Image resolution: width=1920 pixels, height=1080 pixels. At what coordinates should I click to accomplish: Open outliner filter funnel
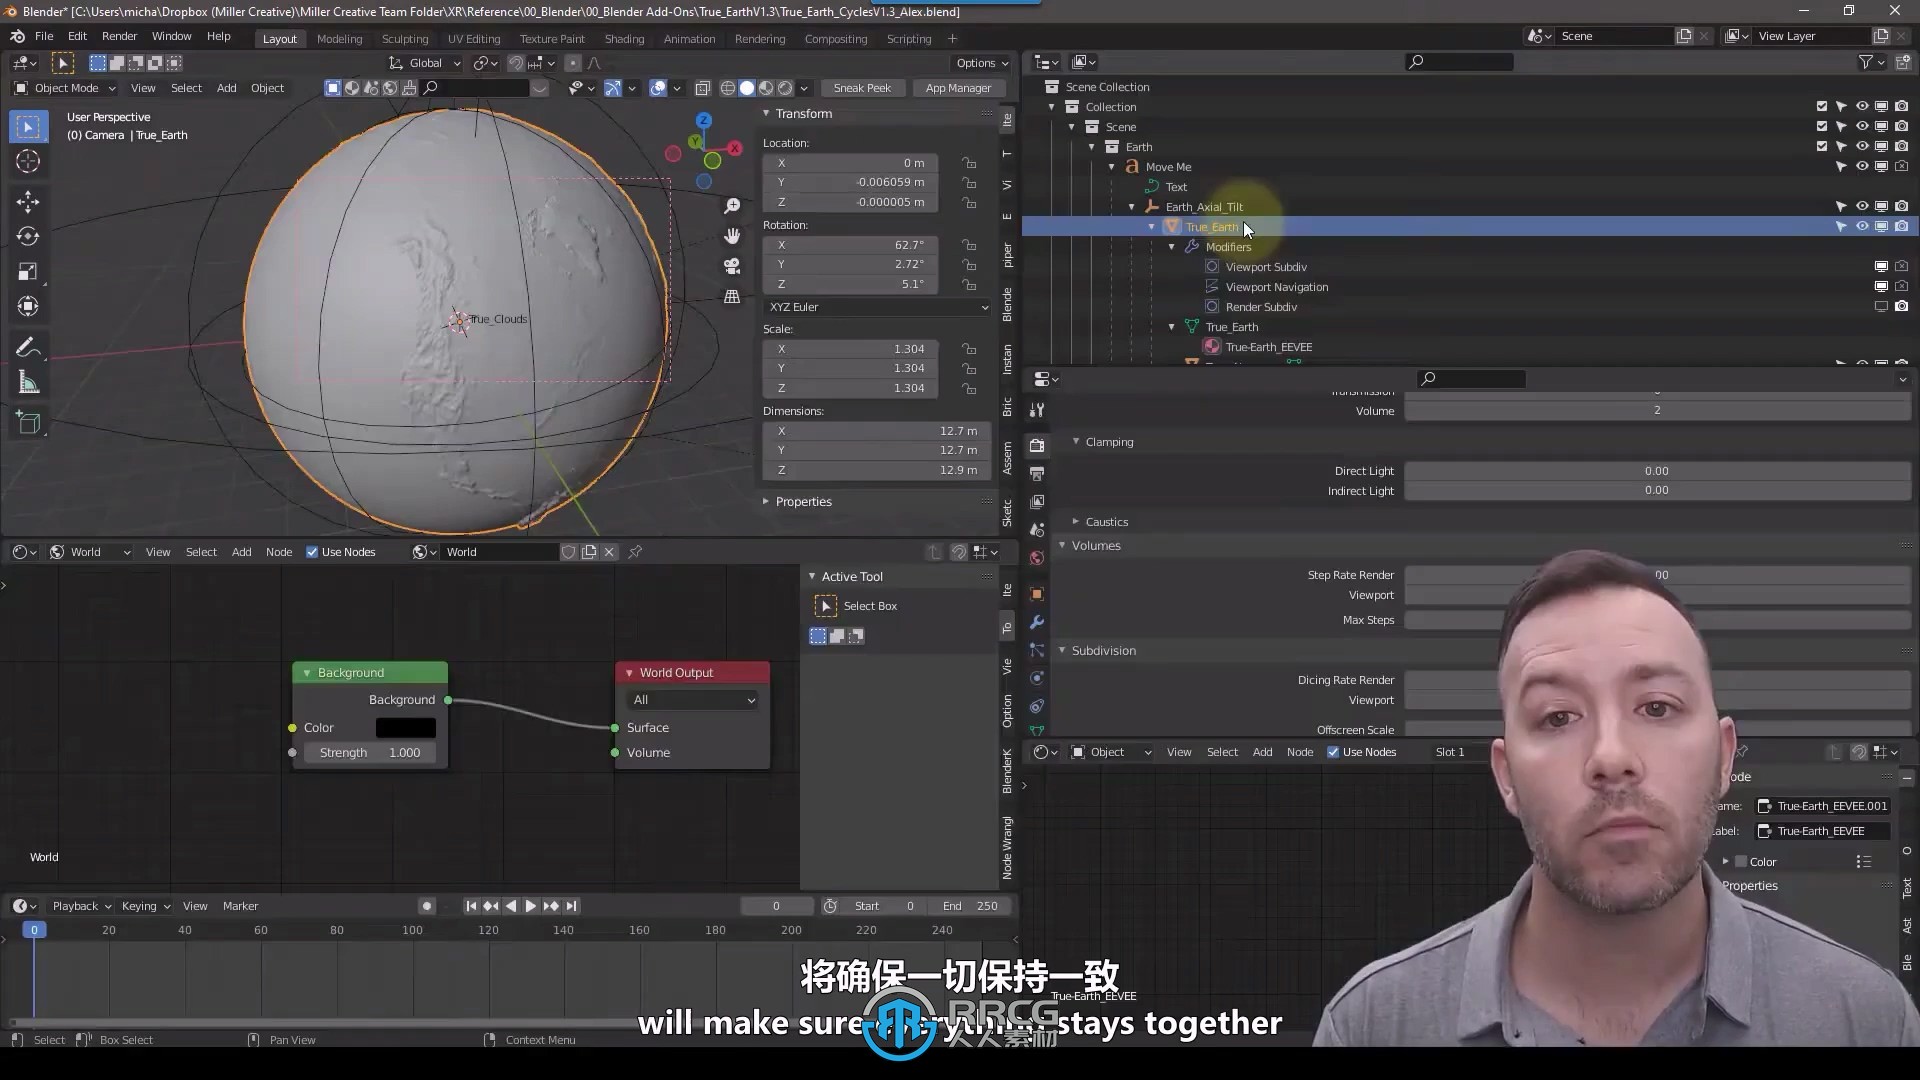[x=1866, y=62]
